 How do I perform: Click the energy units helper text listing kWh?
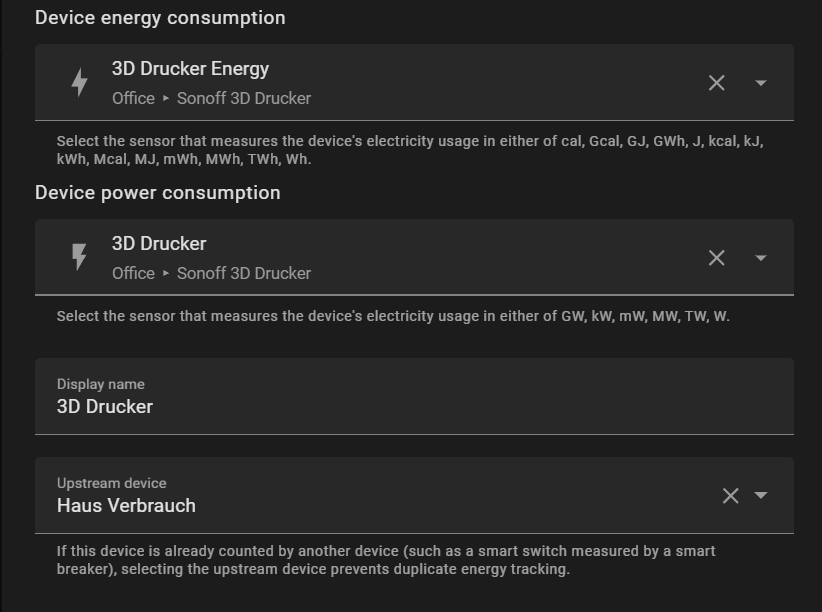[410, 150]
